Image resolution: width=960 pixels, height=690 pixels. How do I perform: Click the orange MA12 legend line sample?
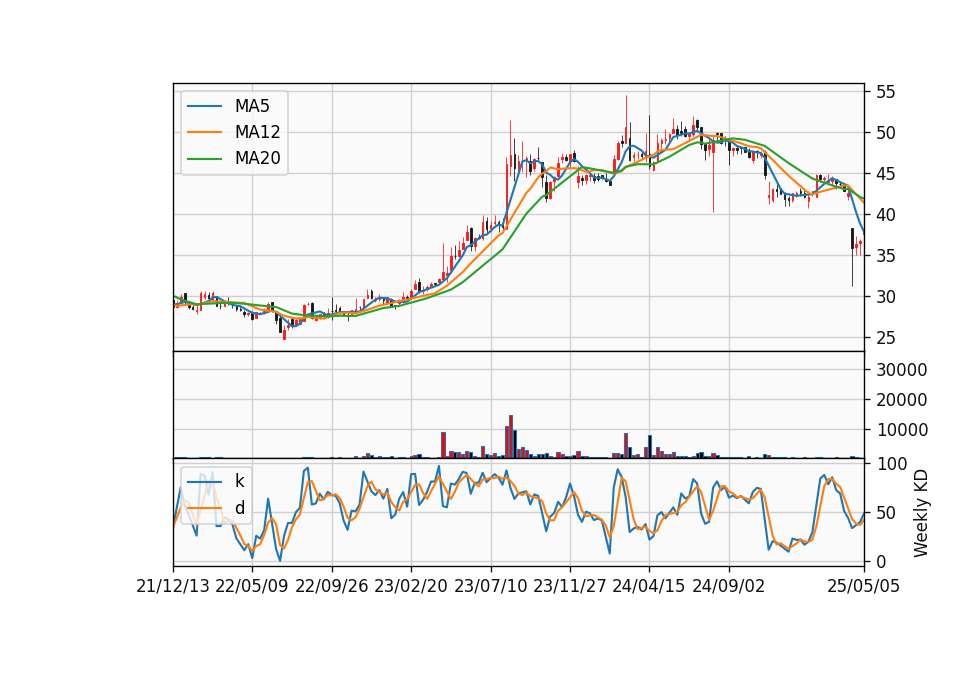[204, 132]
